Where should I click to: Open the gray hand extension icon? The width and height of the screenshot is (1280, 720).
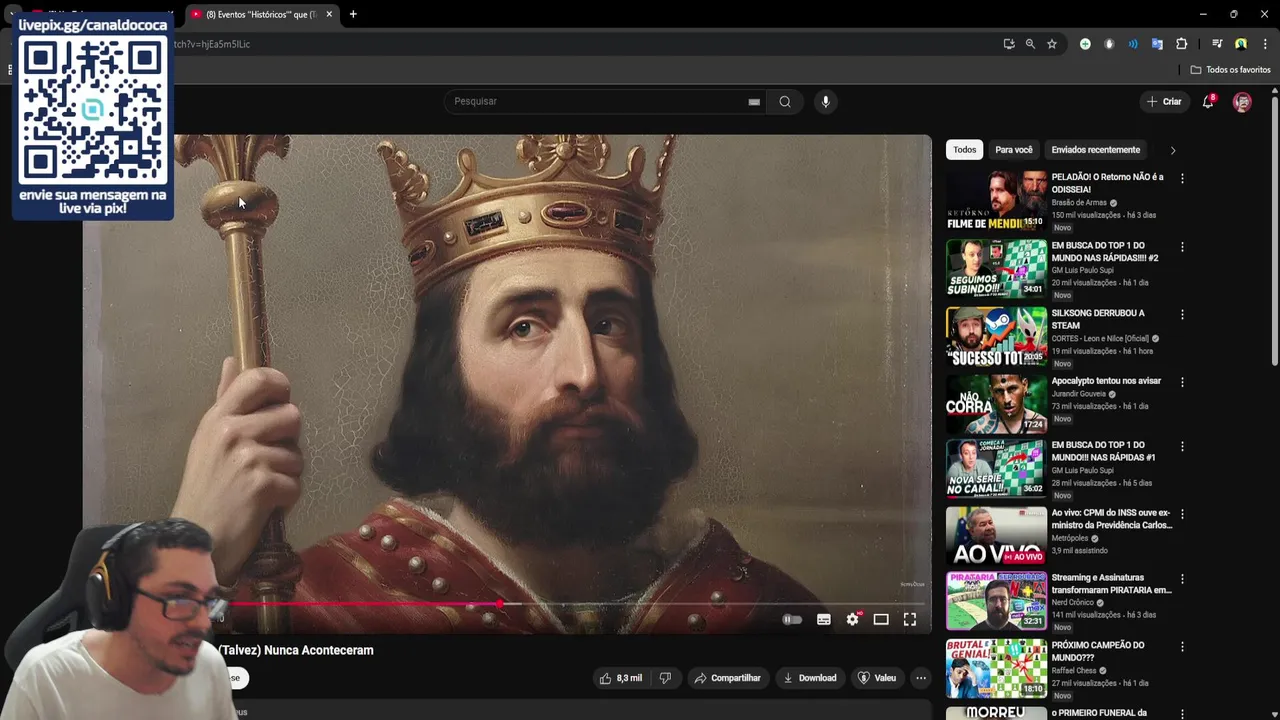click(1109, 44)
